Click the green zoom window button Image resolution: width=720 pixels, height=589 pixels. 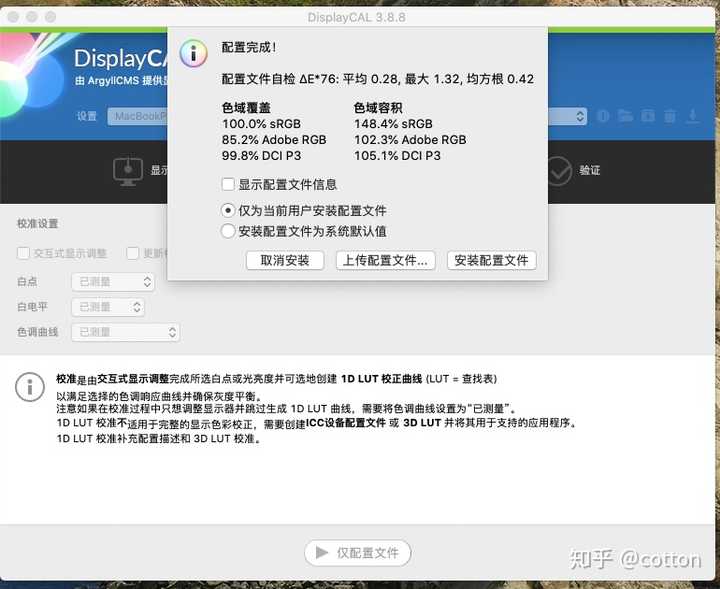click(x=51, y=17)
